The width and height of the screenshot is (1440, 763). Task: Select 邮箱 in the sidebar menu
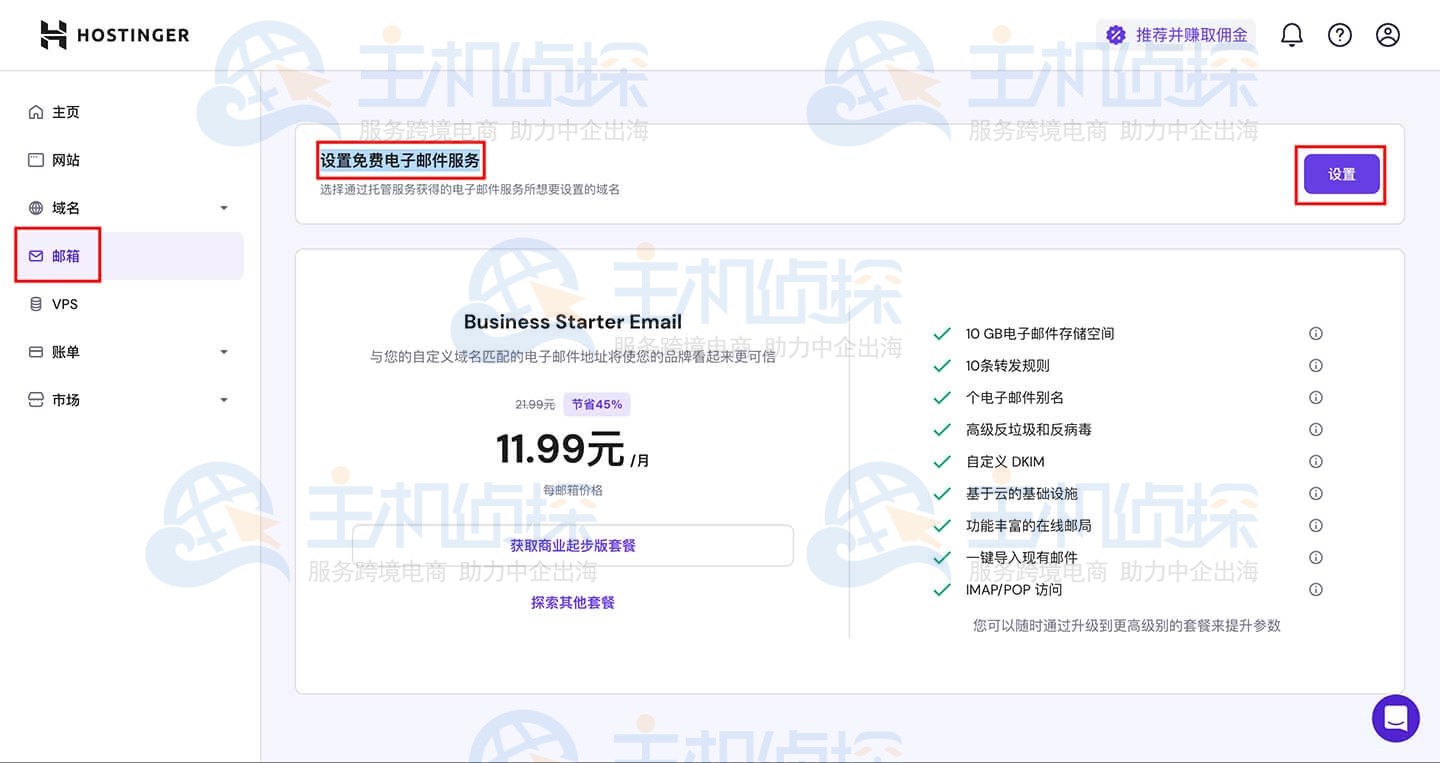click(x=65, y=256)
